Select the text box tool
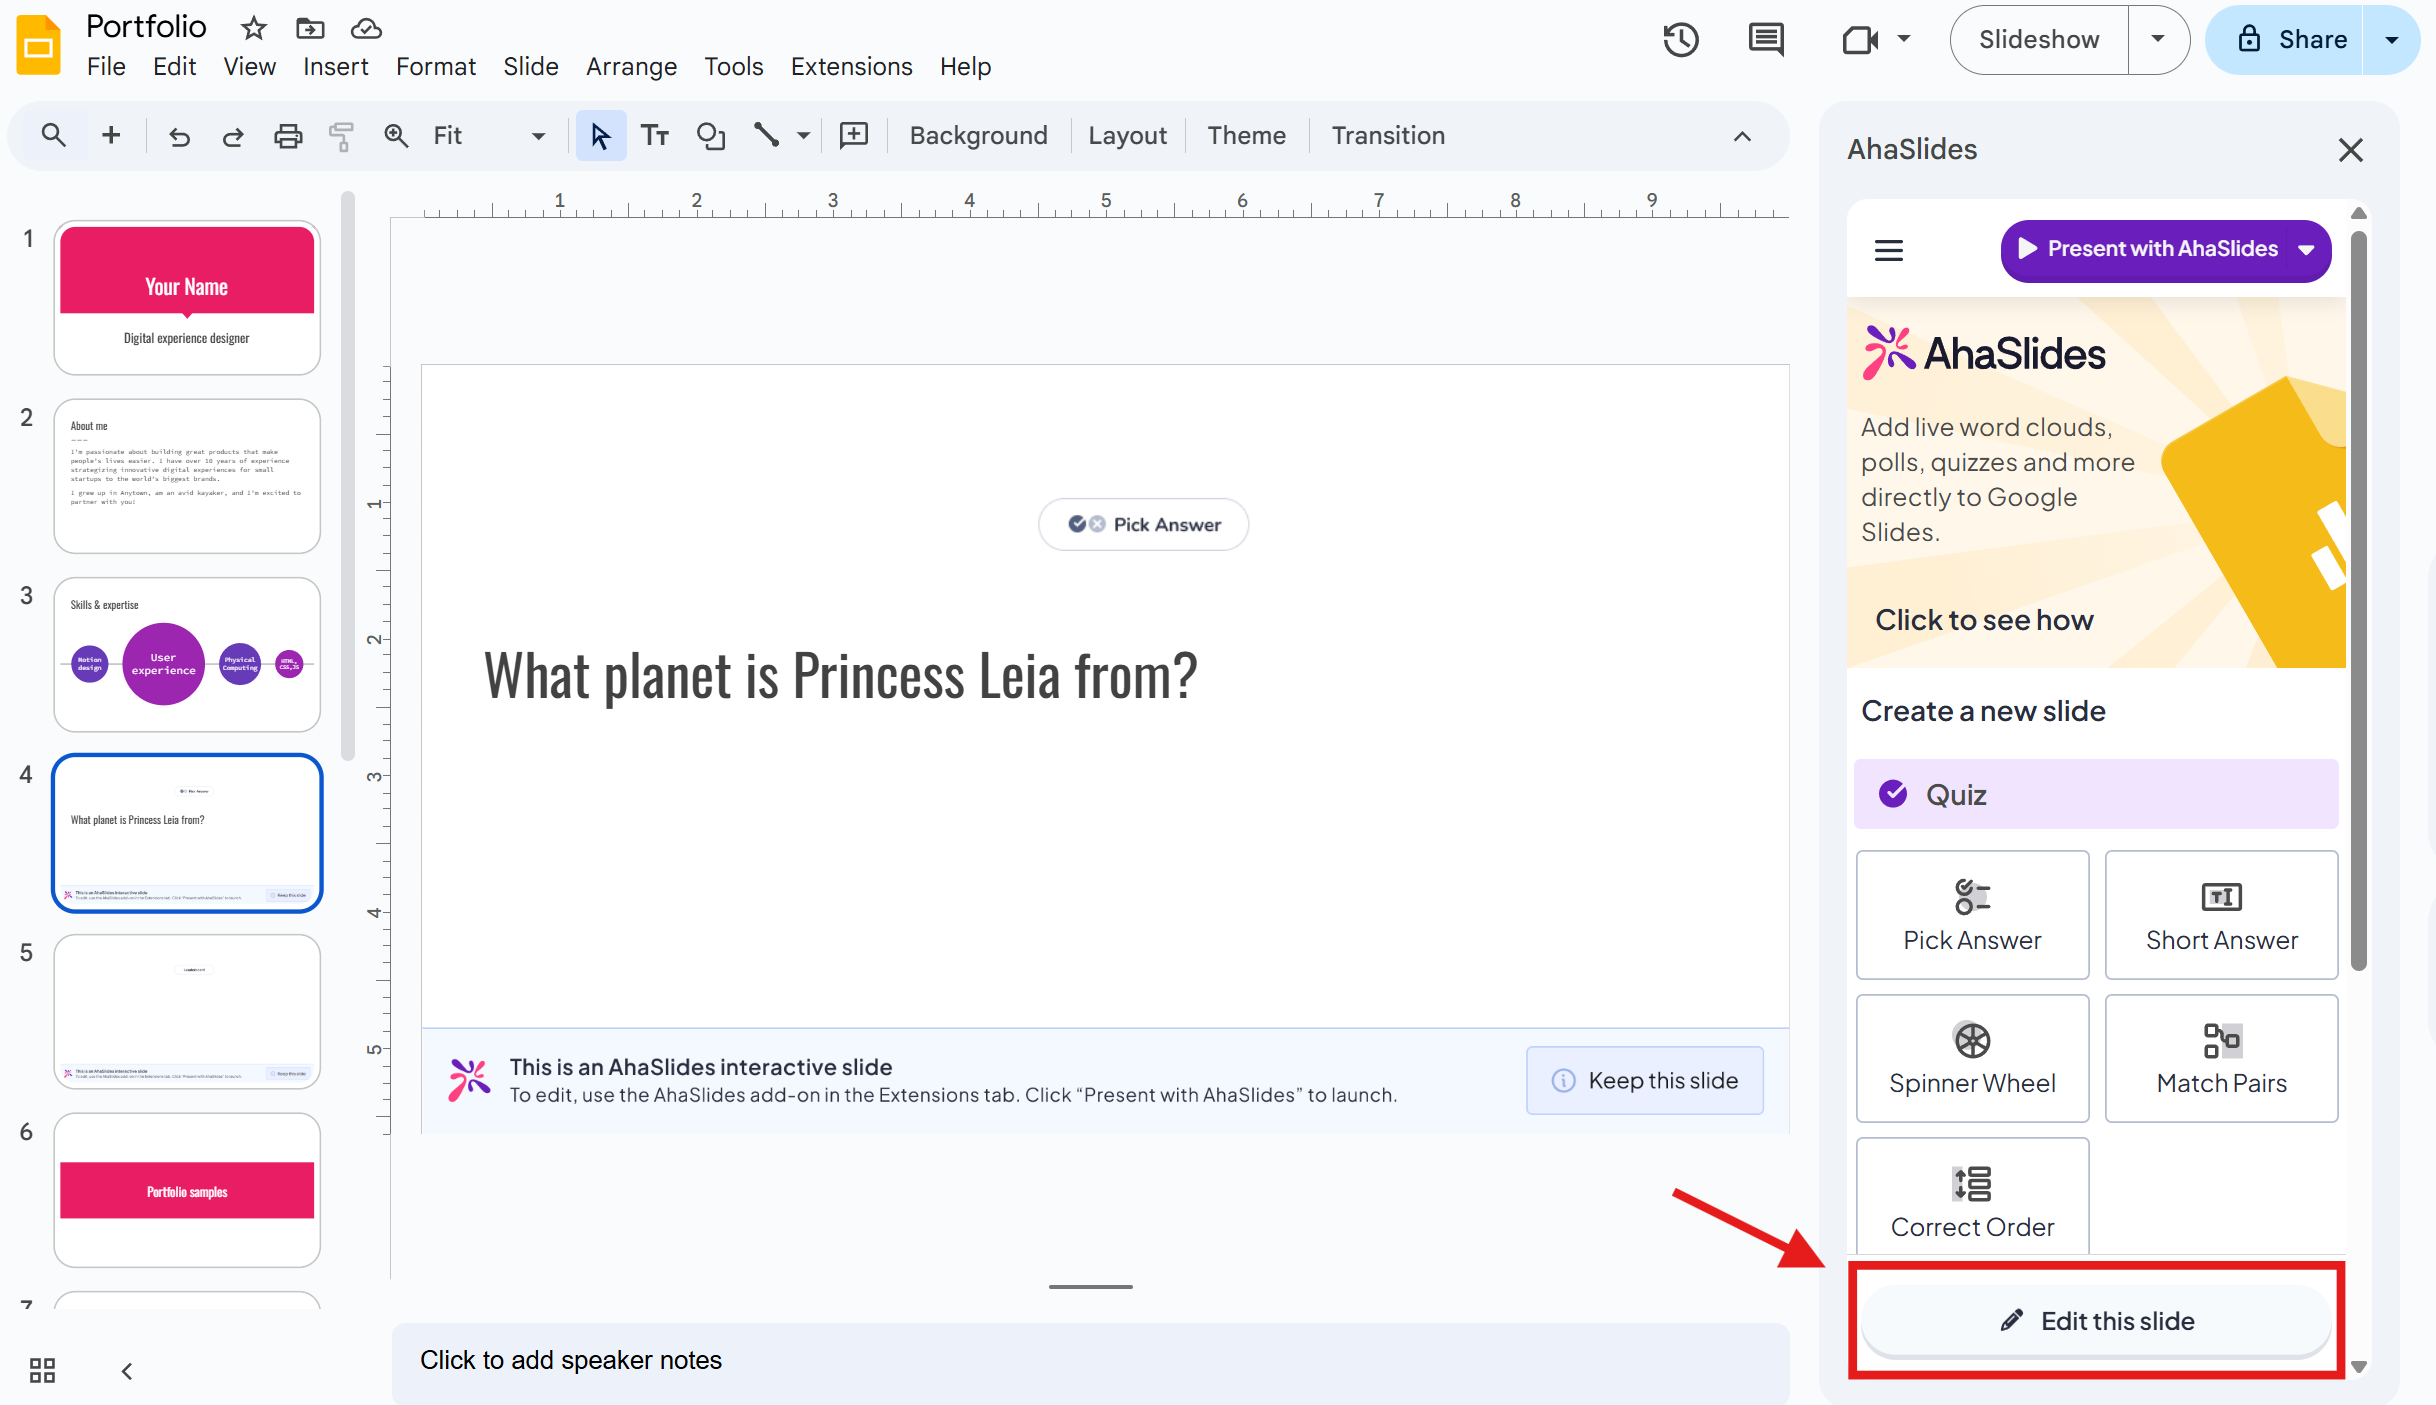The image size is (2436, 1405). (x=655, y=136)
